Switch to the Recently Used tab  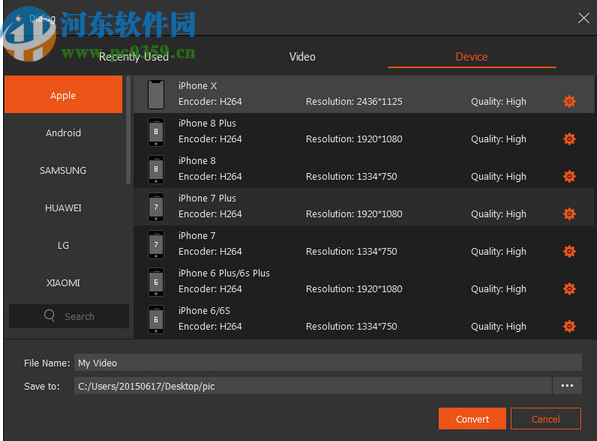pyautogui.click(x=134, y=57)
